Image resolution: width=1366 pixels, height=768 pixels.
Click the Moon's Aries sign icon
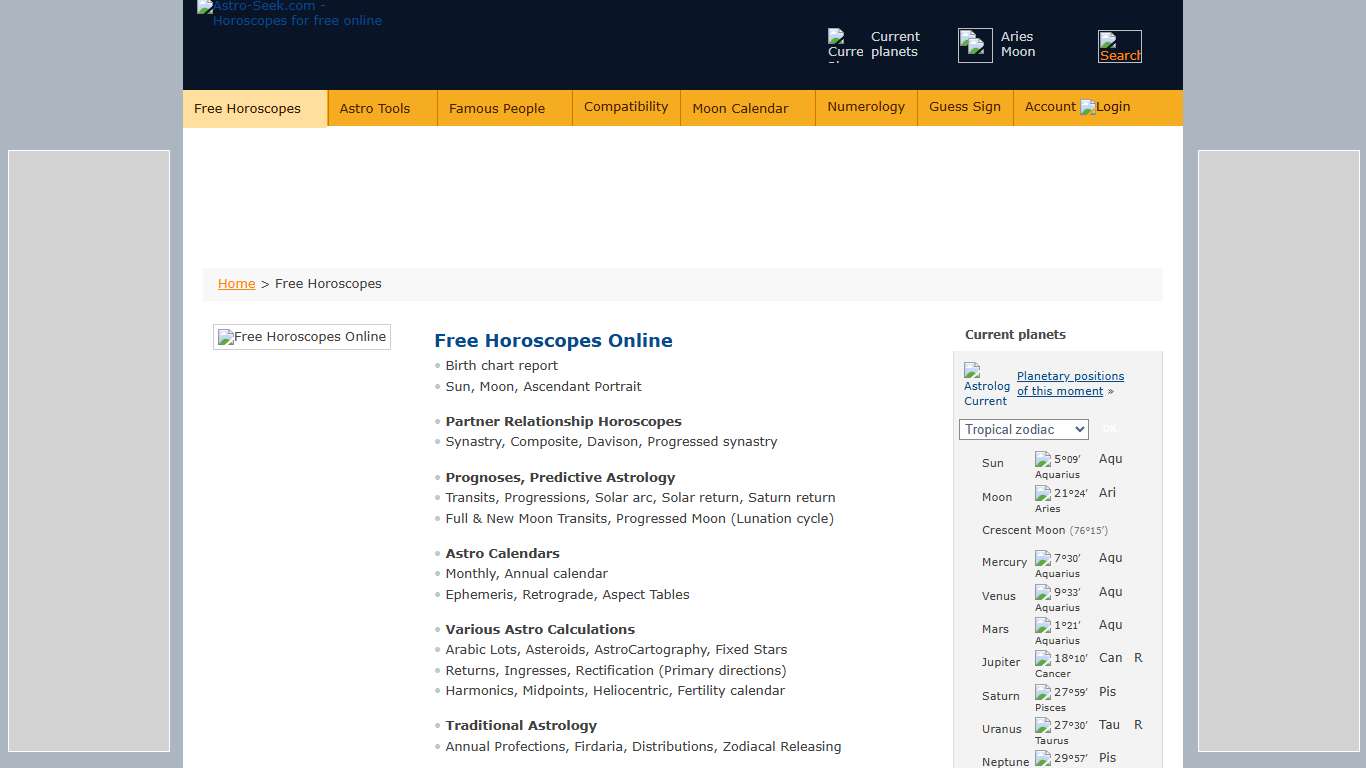1043,494
